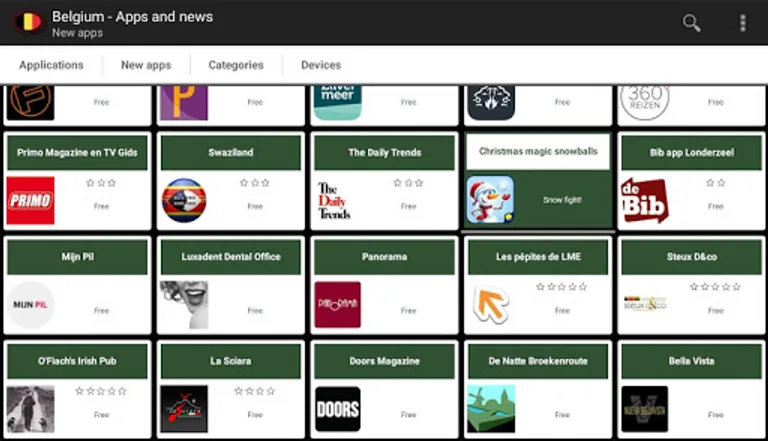
Task: Switch to the New apps tab
Action: tap(146, 65)
